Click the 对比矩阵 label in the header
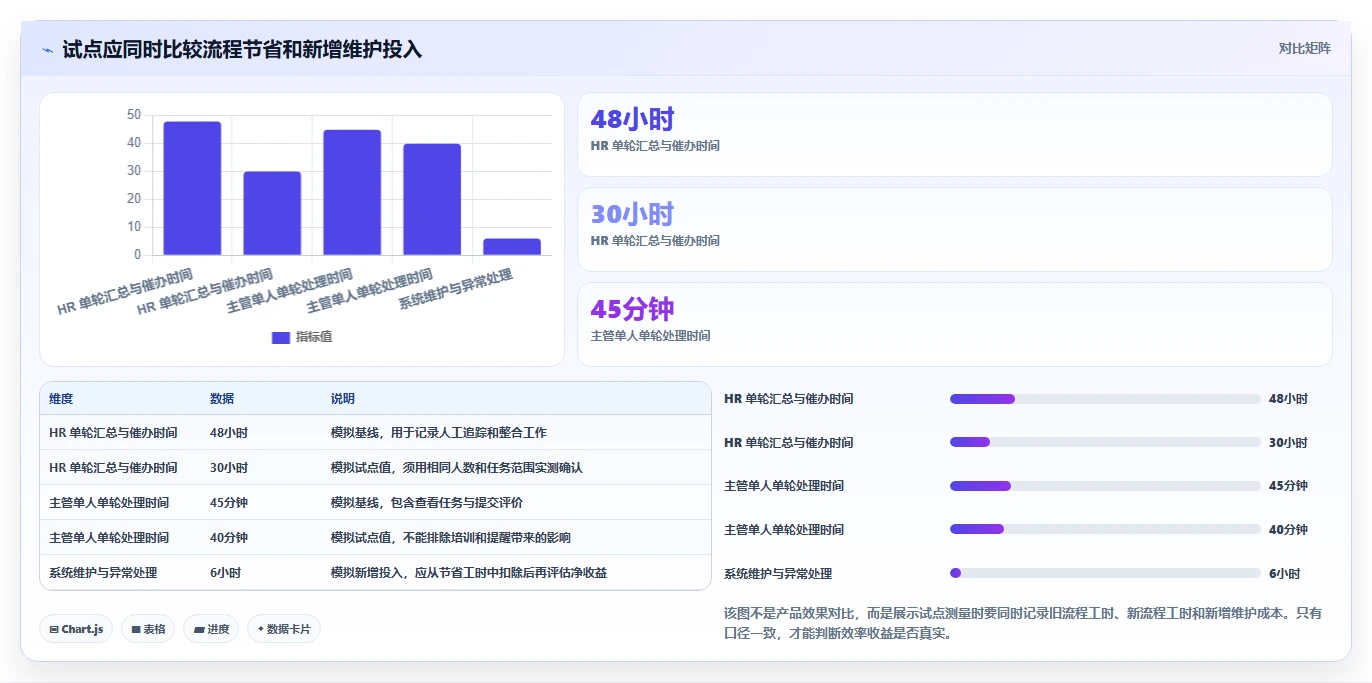Screen dimensions: 1372x683 (x=1304, y=48)
